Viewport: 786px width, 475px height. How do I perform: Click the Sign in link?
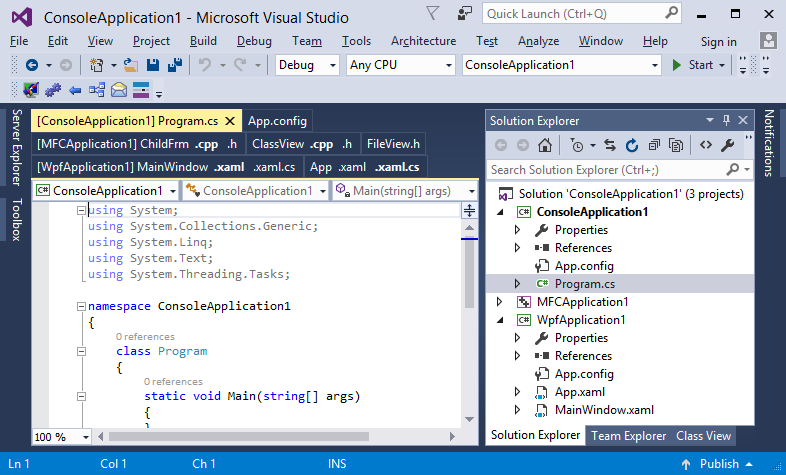[718, 41]
